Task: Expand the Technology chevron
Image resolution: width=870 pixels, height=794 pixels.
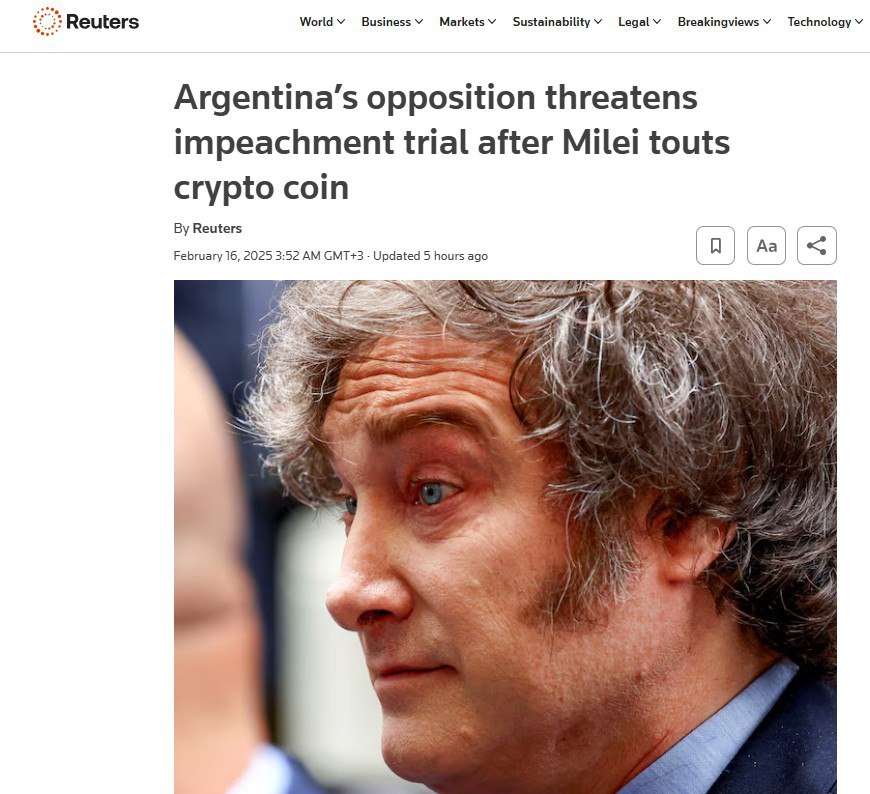Action: point(859,22)
